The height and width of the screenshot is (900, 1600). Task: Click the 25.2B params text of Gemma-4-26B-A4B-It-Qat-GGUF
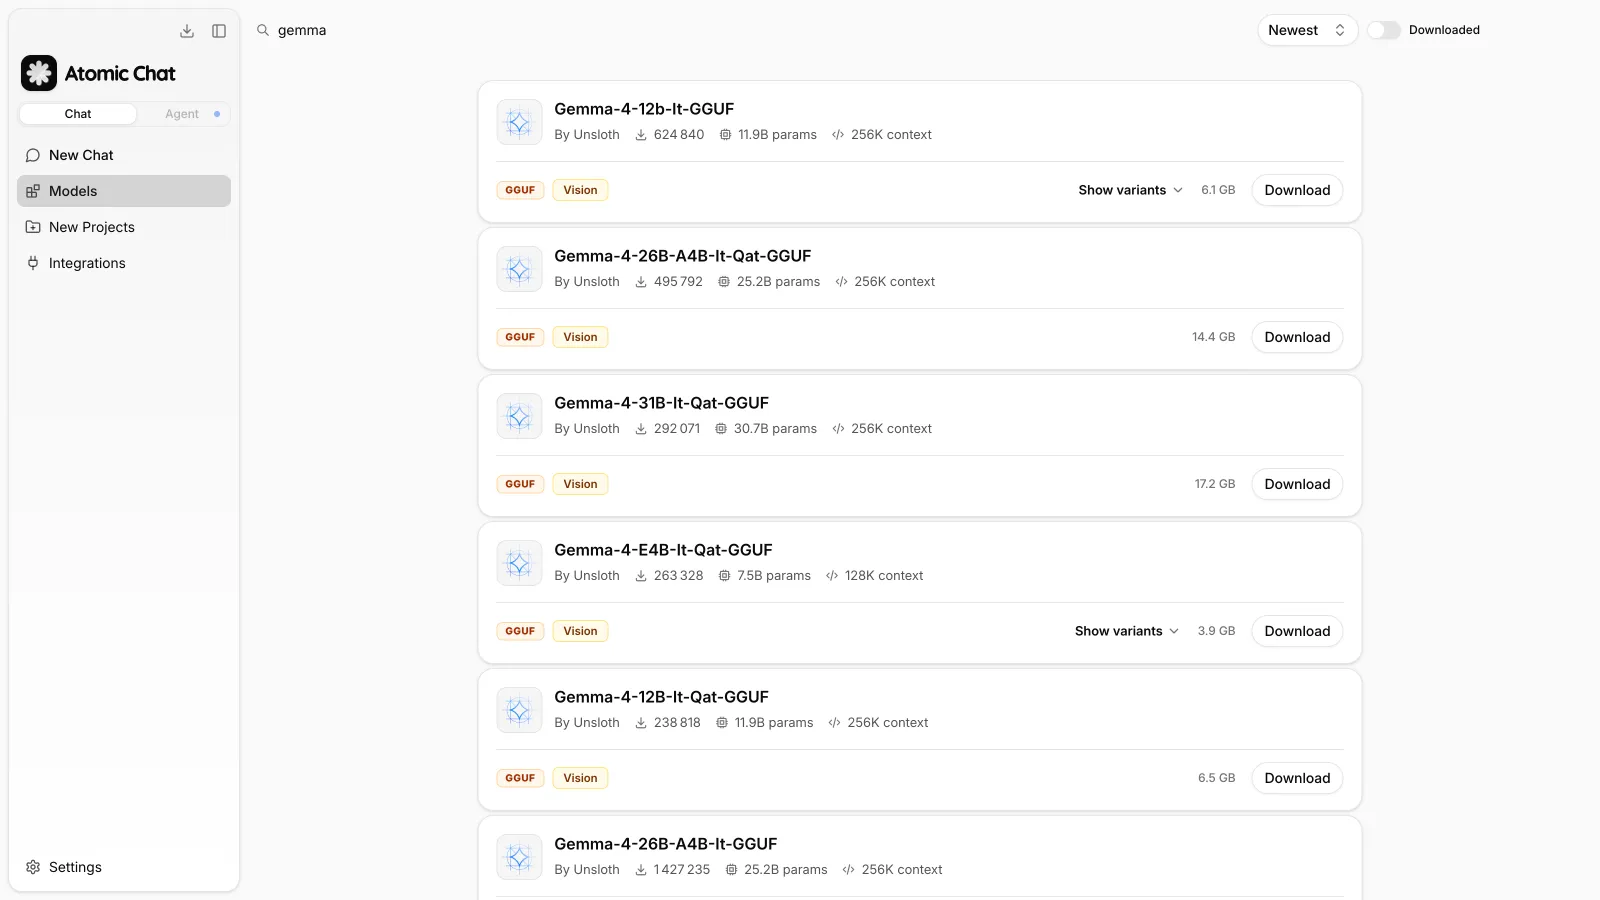[x=778, y=282]
